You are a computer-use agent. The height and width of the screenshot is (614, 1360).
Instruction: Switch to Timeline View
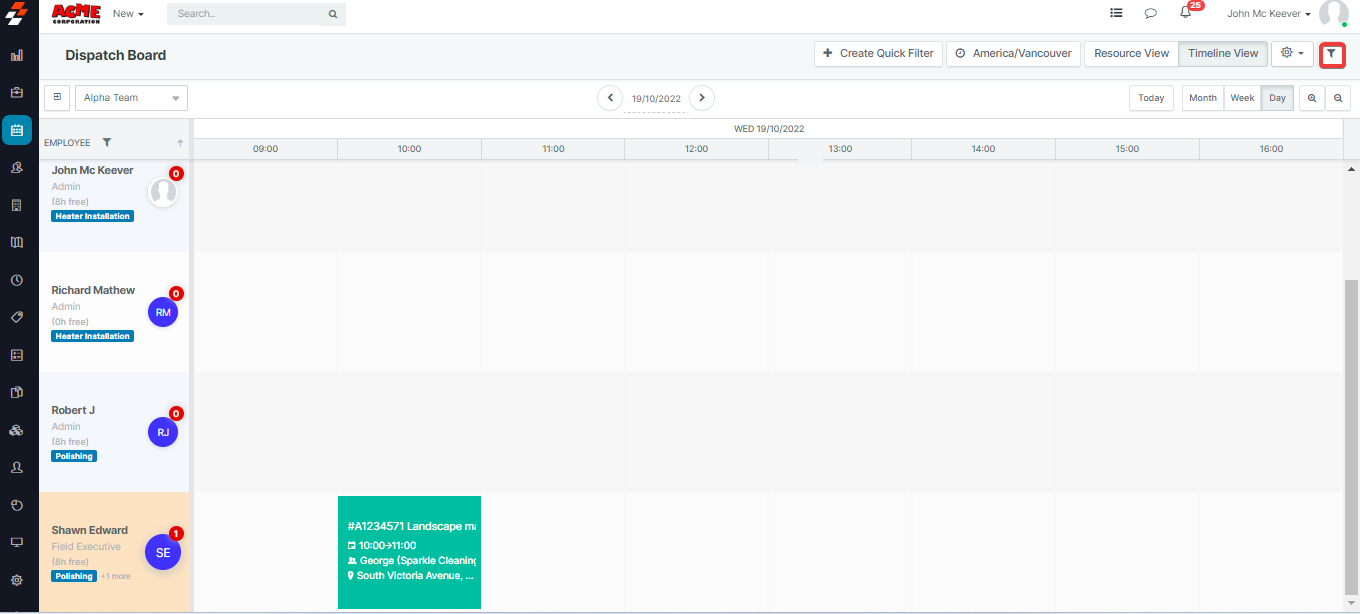(x=1223, y=54)
